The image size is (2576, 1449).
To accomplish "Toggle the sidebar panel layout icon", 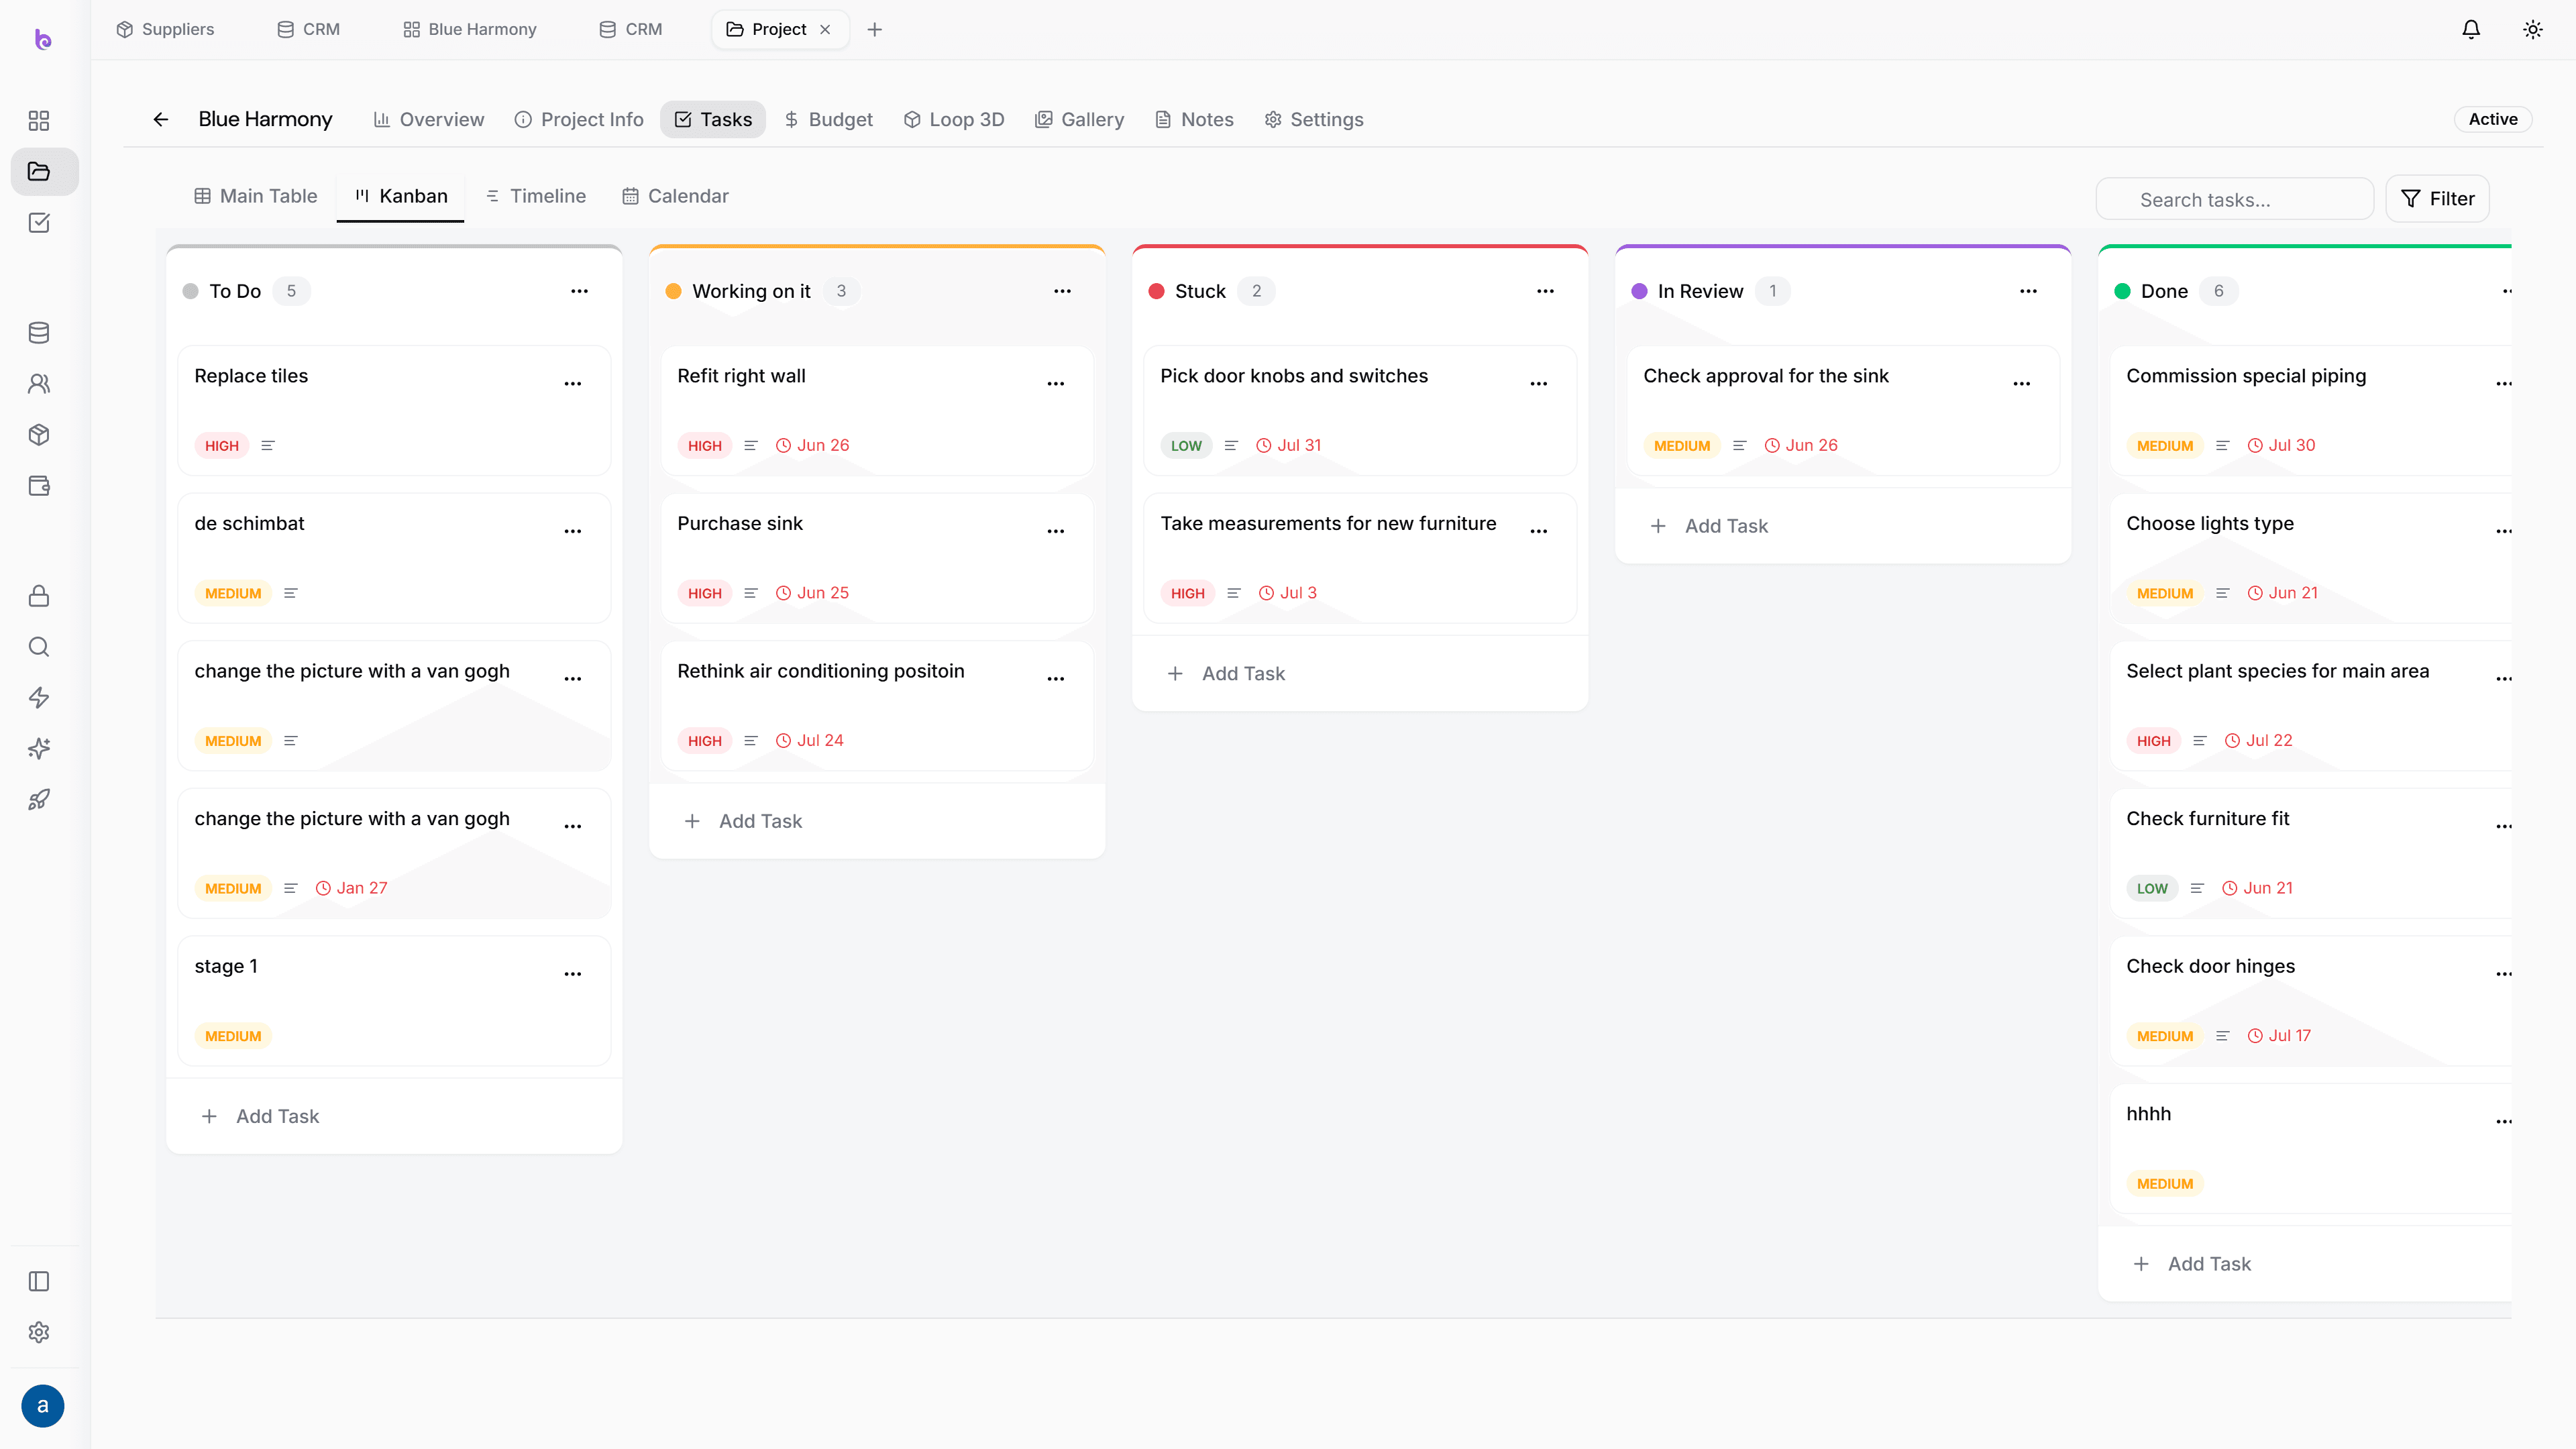I will coord(39,1282).
